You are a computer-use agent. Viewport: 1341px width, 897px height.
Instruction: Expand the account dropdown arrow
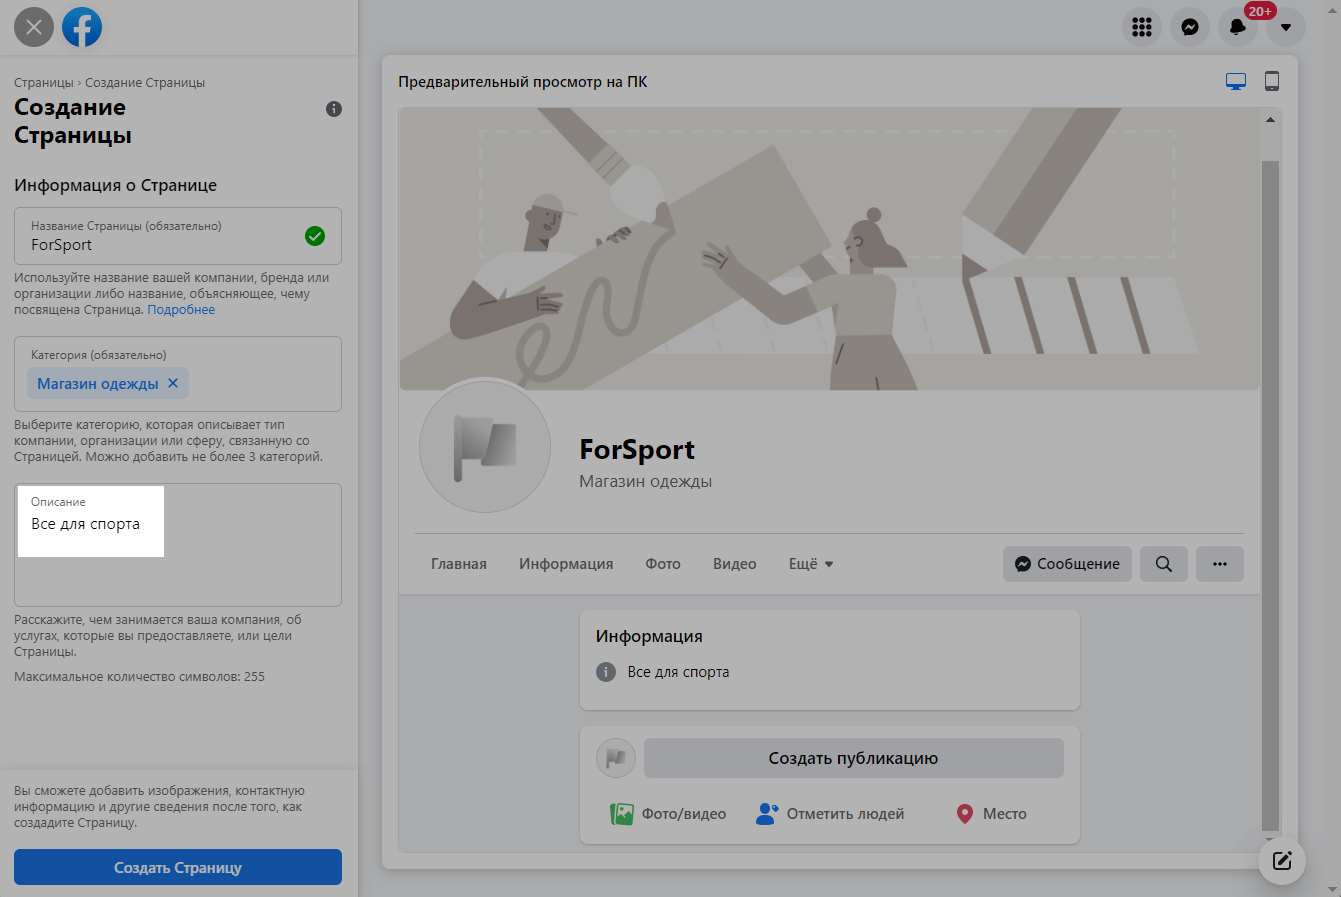1286,27
